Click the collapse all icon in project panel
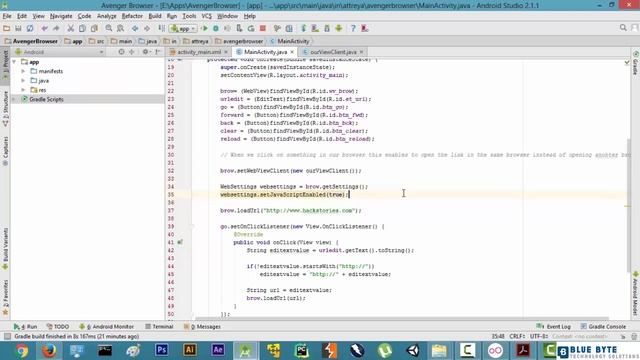This screenshot has height=360, width=640. click(131, 52)
